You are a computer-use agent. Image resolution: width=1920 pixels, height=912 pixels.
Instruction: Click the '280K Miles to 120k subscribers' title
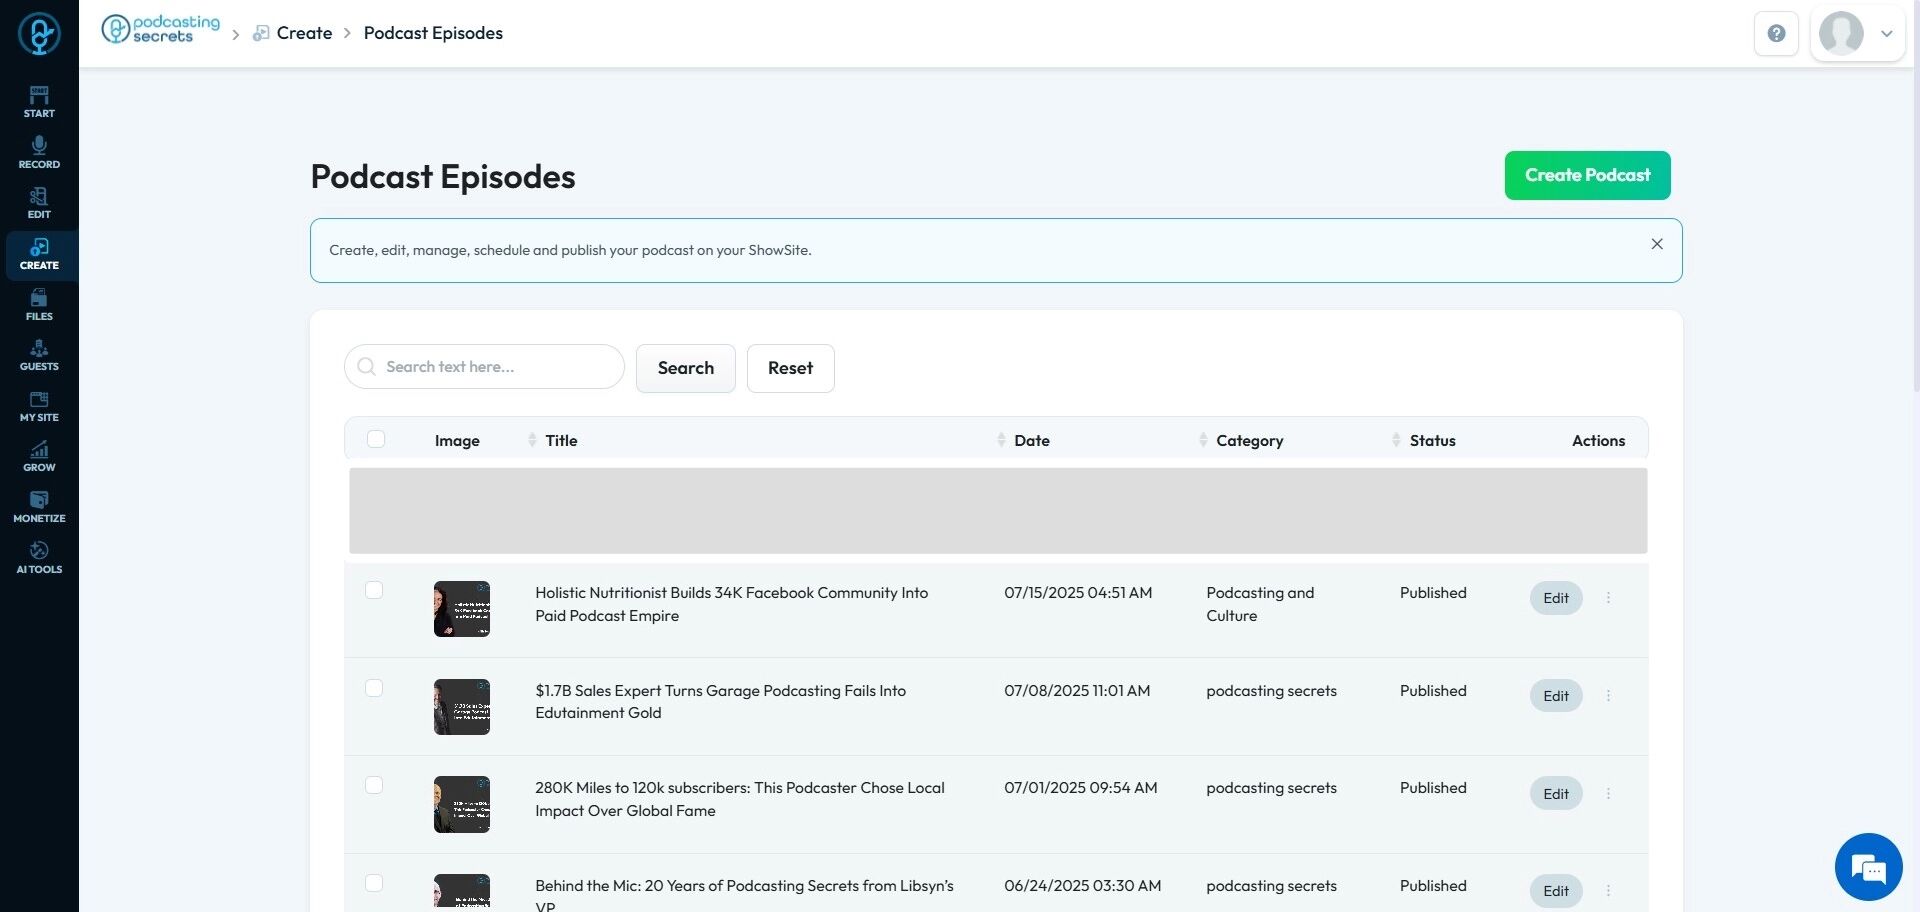tap(740, 799)
